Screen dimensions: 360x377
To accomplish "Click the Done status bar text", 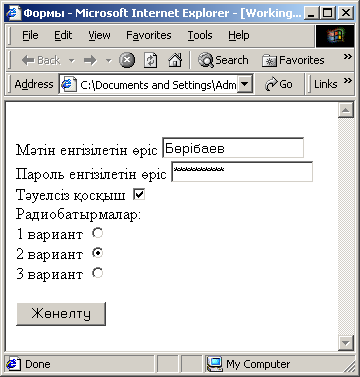I will (38, 364).
